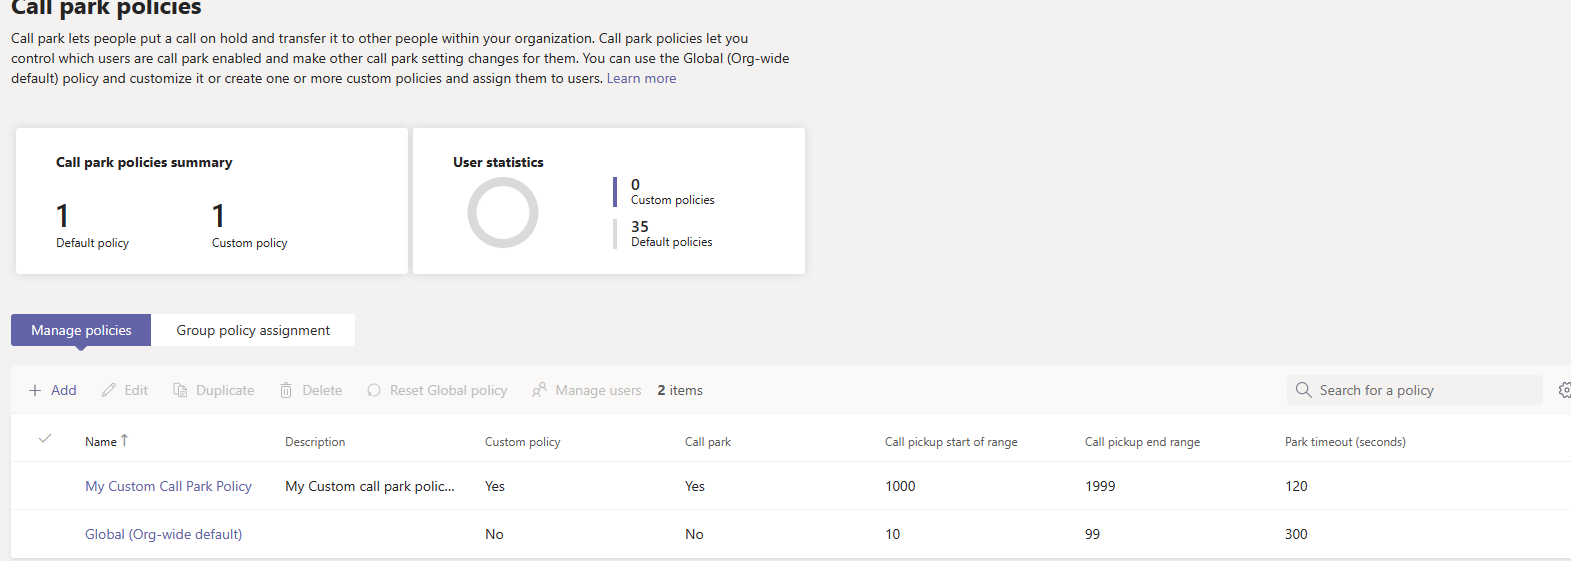
Task: Switch to the Manage policies tab
Action: pyautogui.click(x=81, y=330)
